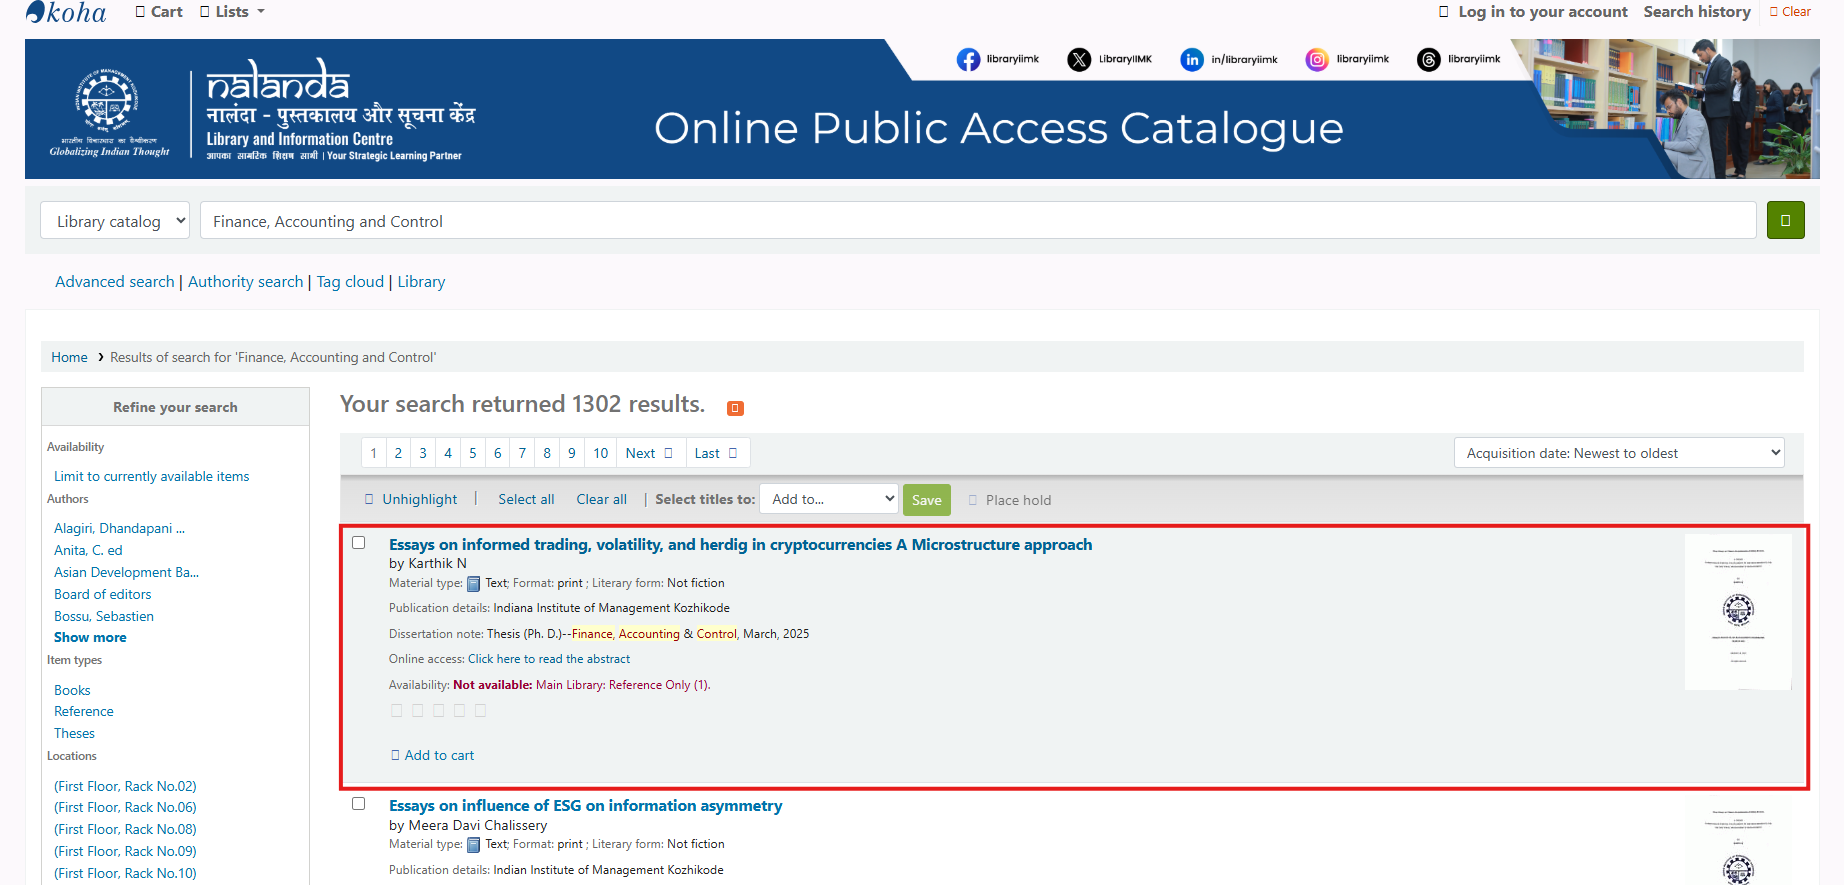This screenshot has width=1844, height=885.
Task: Expand the Add to... dropdown
Action: [829, 499]
